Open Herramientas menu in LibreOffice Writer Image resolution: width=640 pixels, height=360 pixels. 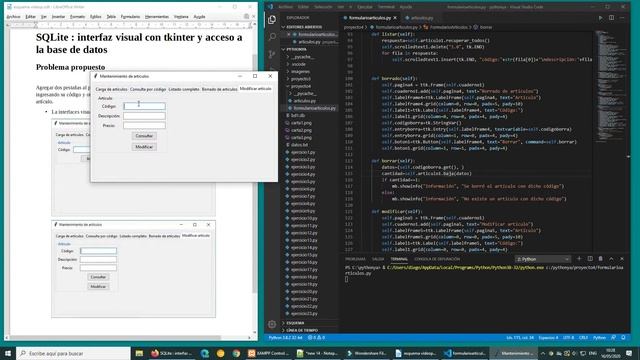(x=157, y=17)
